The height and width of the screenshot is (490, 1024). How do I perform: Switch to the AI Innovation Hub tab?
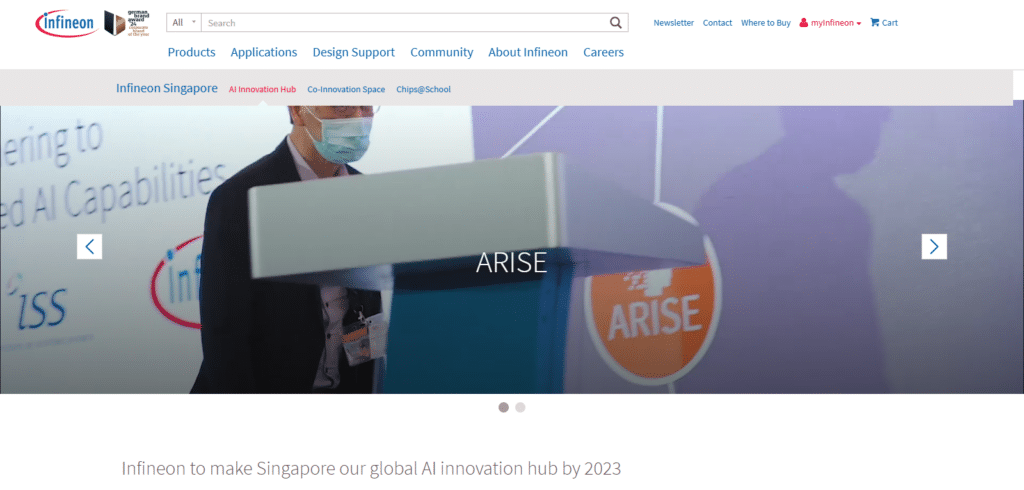[262, 90]
